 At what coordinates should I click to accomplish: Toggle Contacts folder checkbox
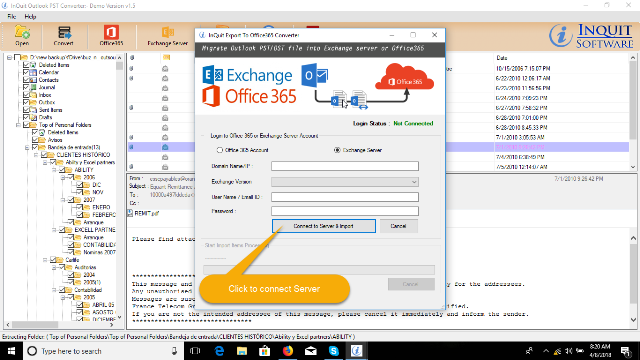pos(26,80)
